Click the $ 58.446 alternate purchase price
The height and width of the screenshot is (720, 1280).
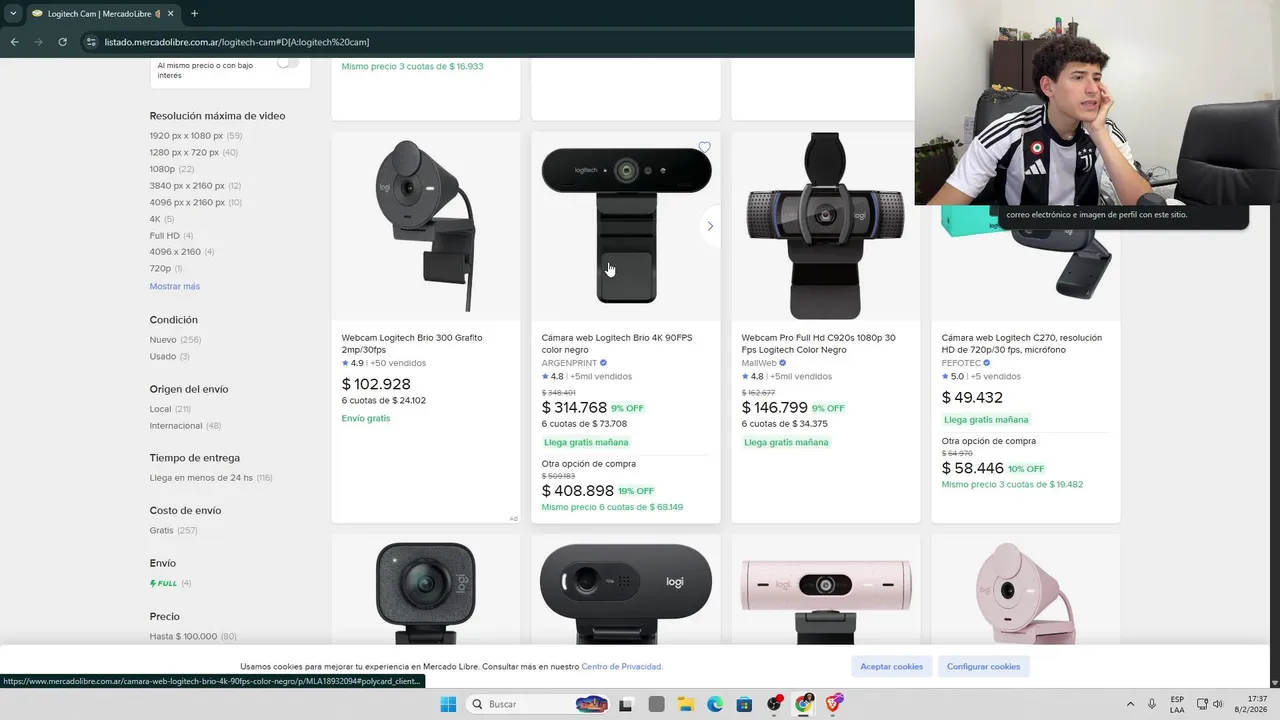coord(973,468)
